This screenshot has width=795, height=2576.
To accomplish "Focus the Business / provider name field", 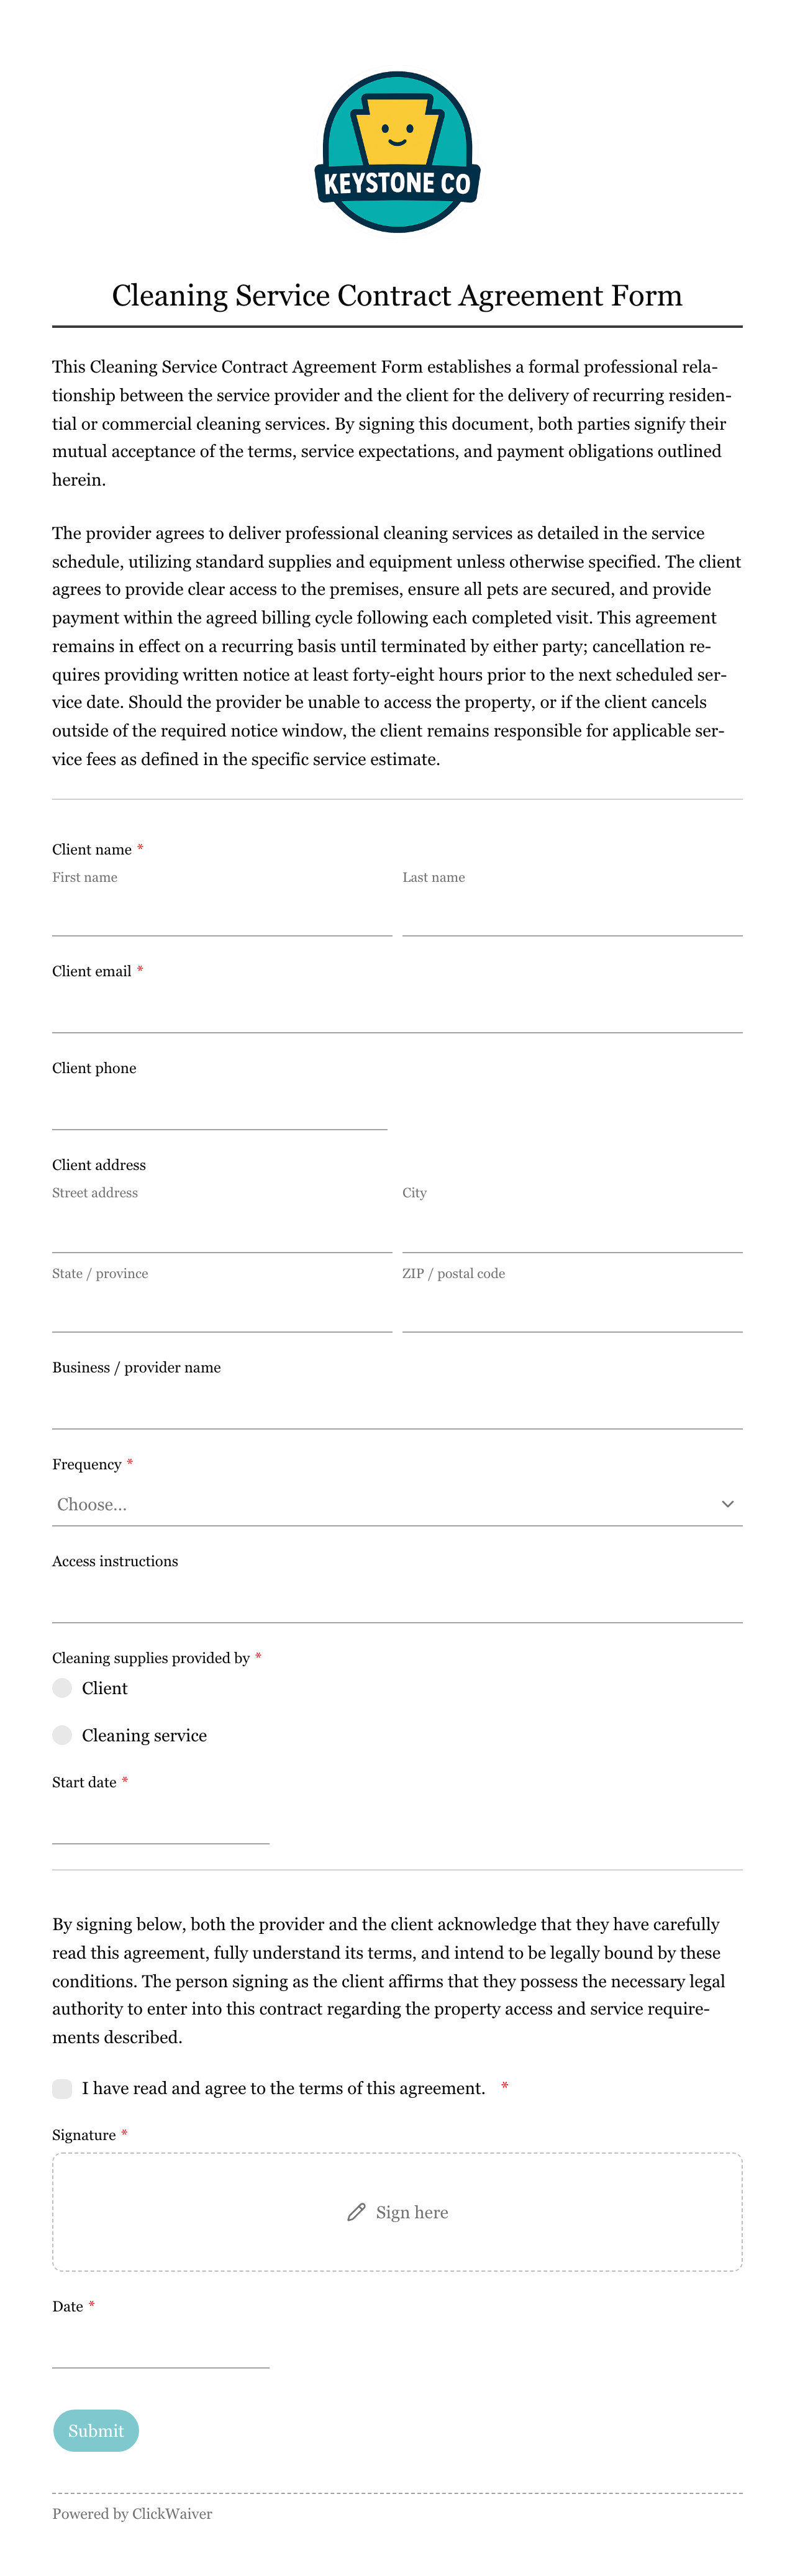I will 397,1407.
